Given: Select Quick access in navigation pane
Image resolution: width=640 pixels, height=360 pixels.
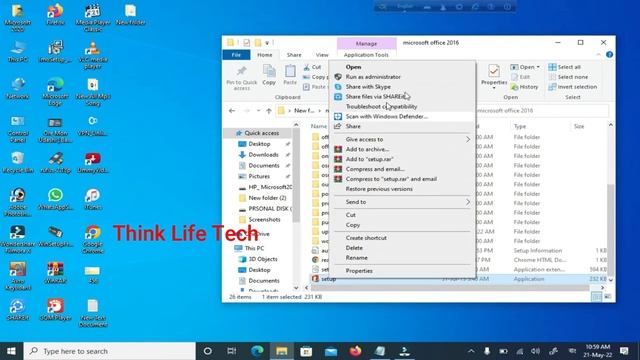Looking at the screenshot, I should coord(261,133).
